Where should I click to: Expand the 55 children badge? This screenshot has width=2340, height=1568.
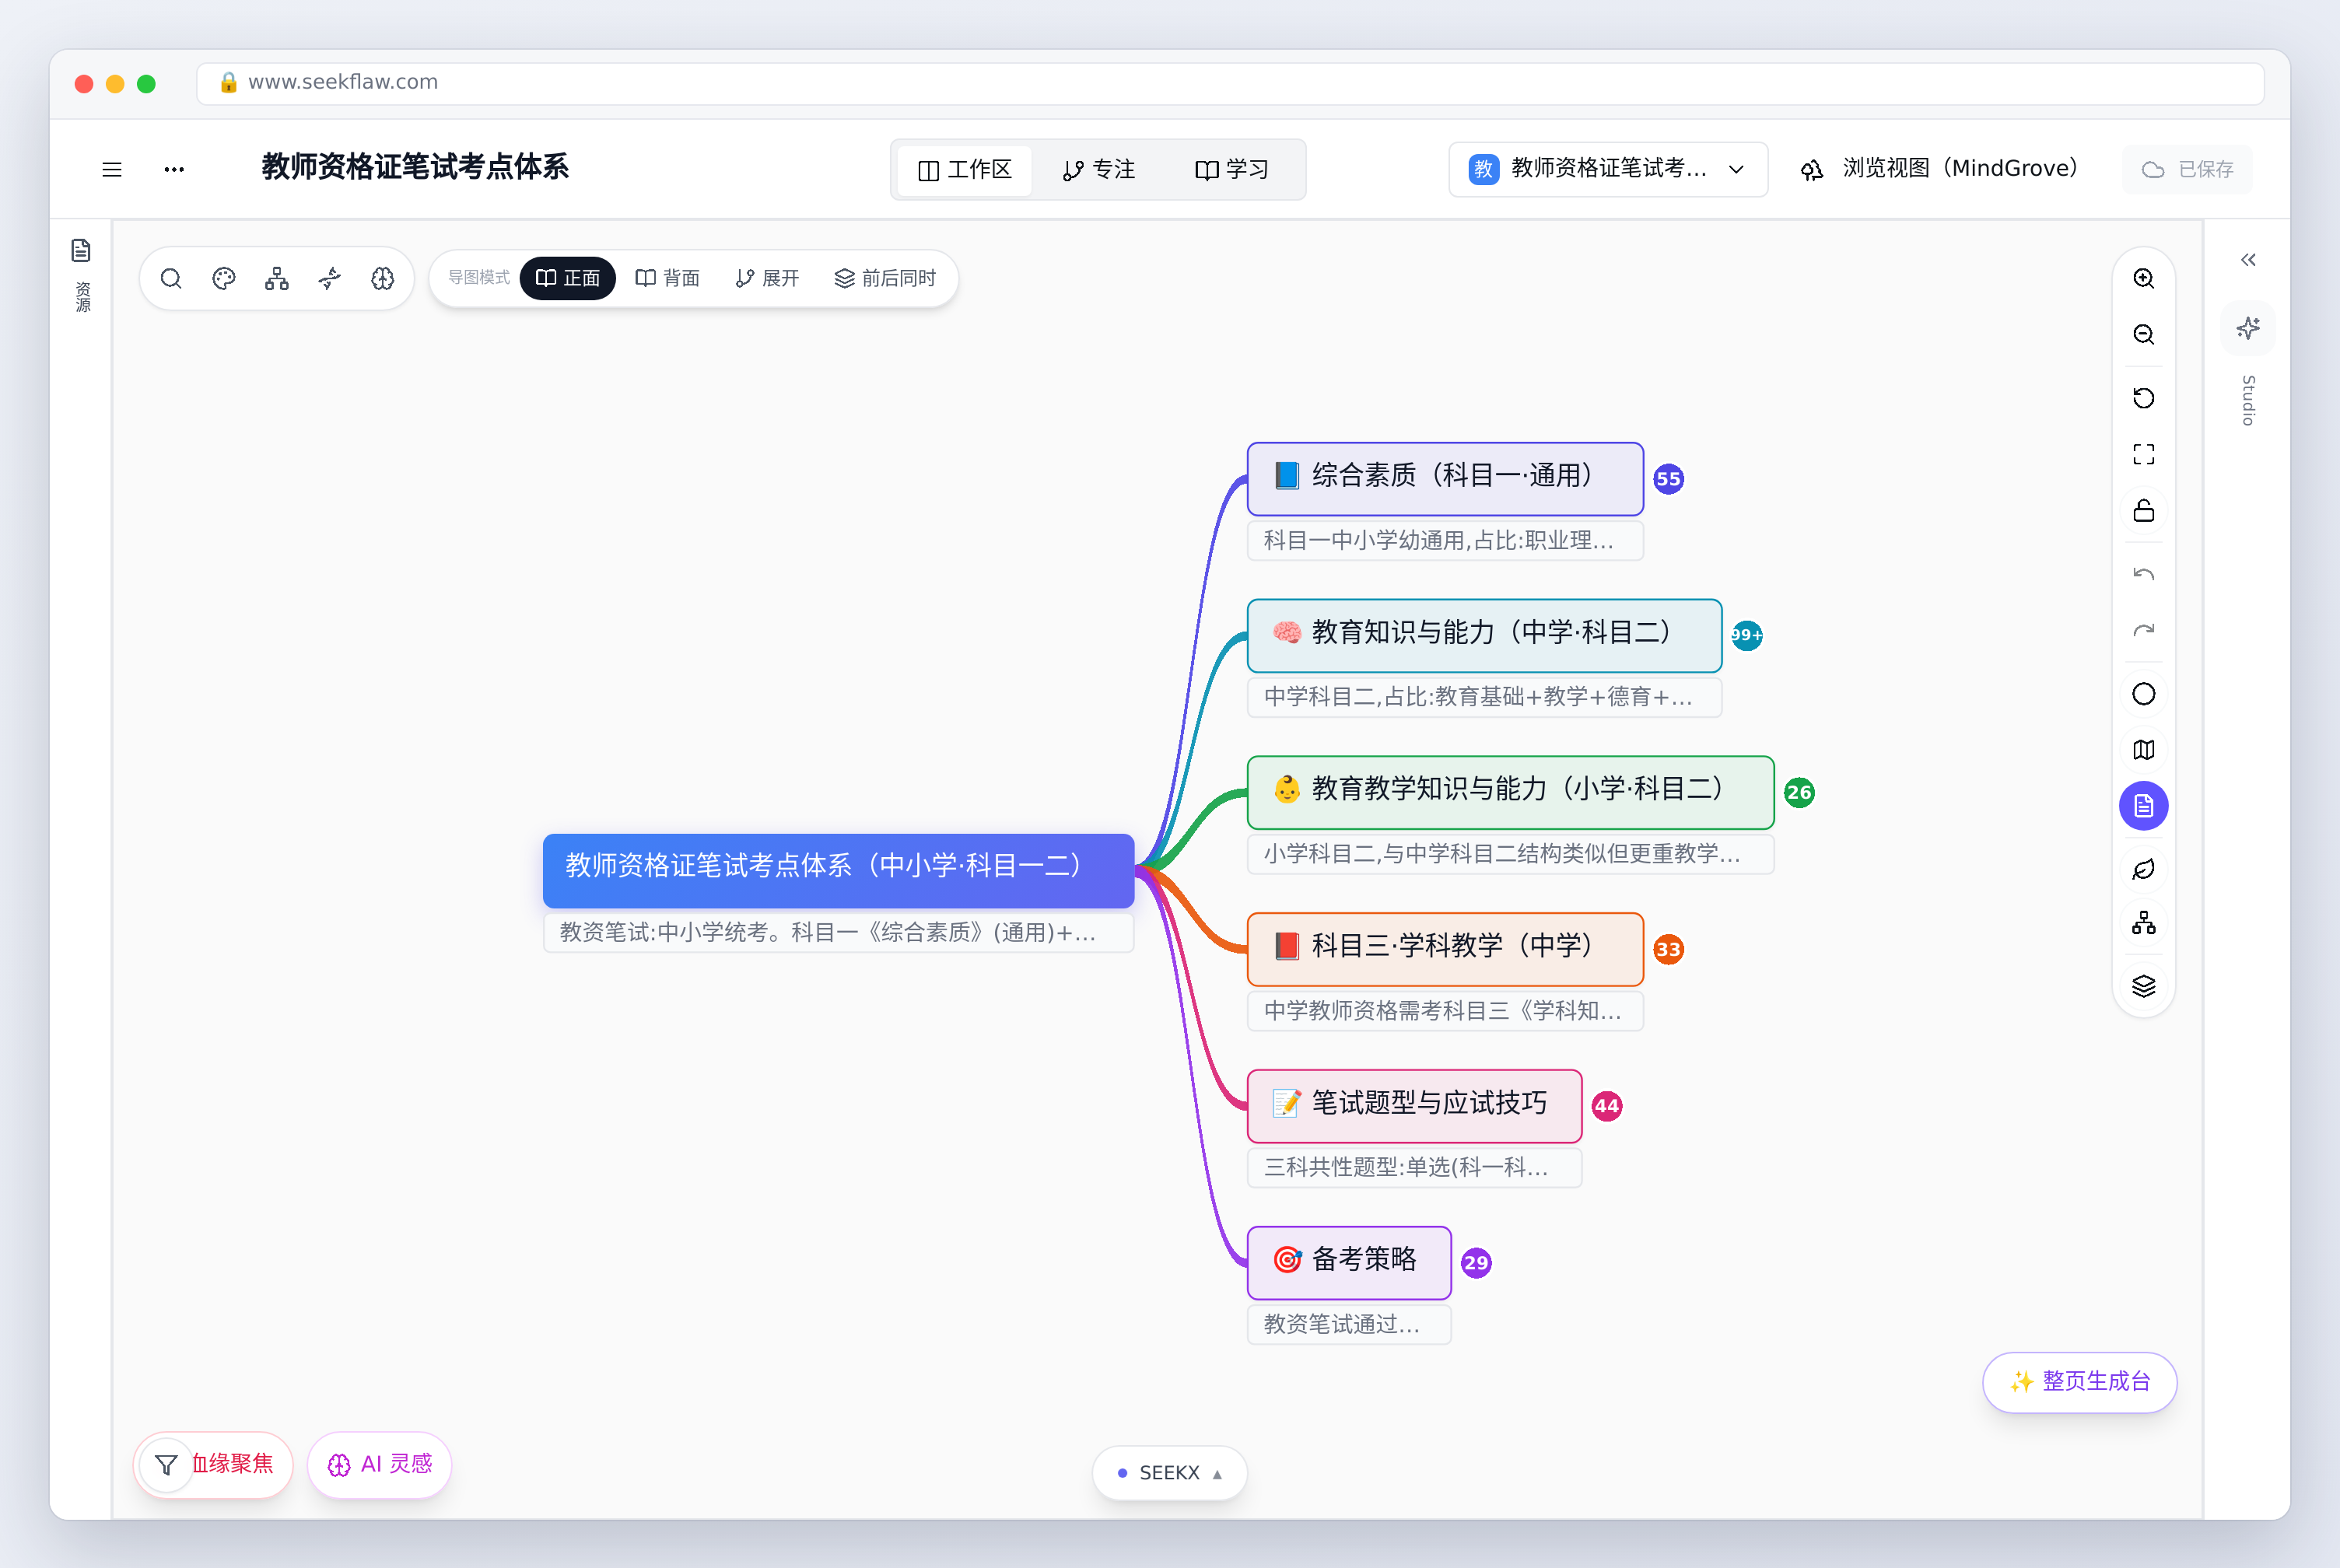coord(1668,479)
